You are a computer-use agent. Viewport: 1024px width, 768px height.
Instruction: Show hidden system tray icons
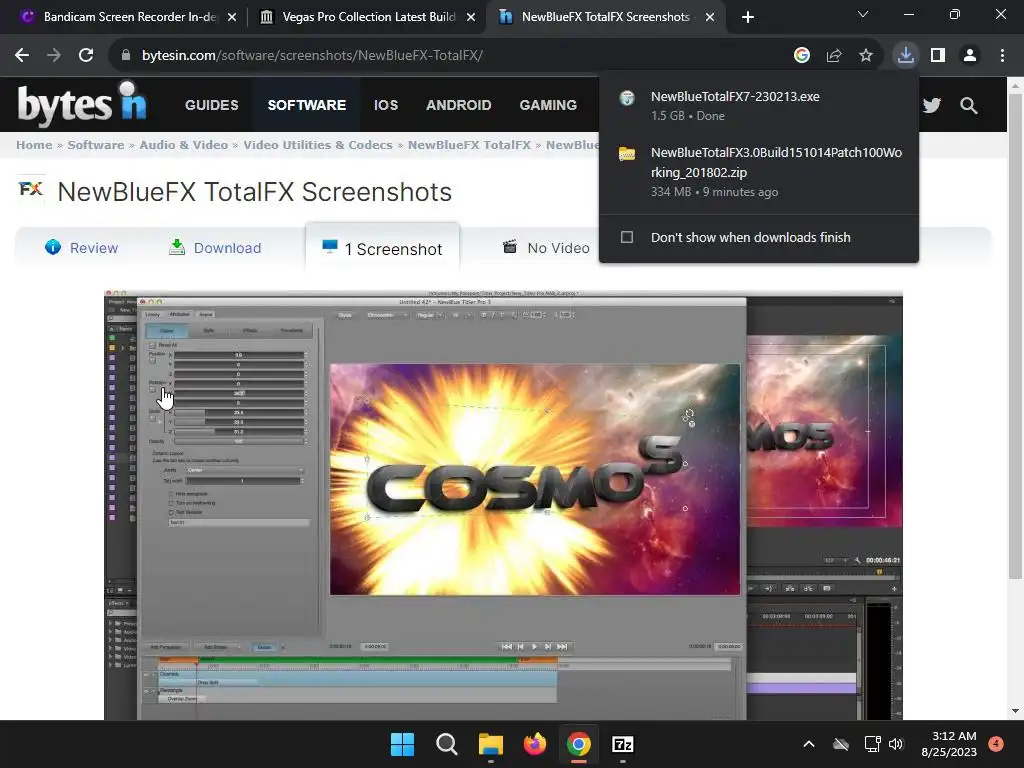point(808,744)
